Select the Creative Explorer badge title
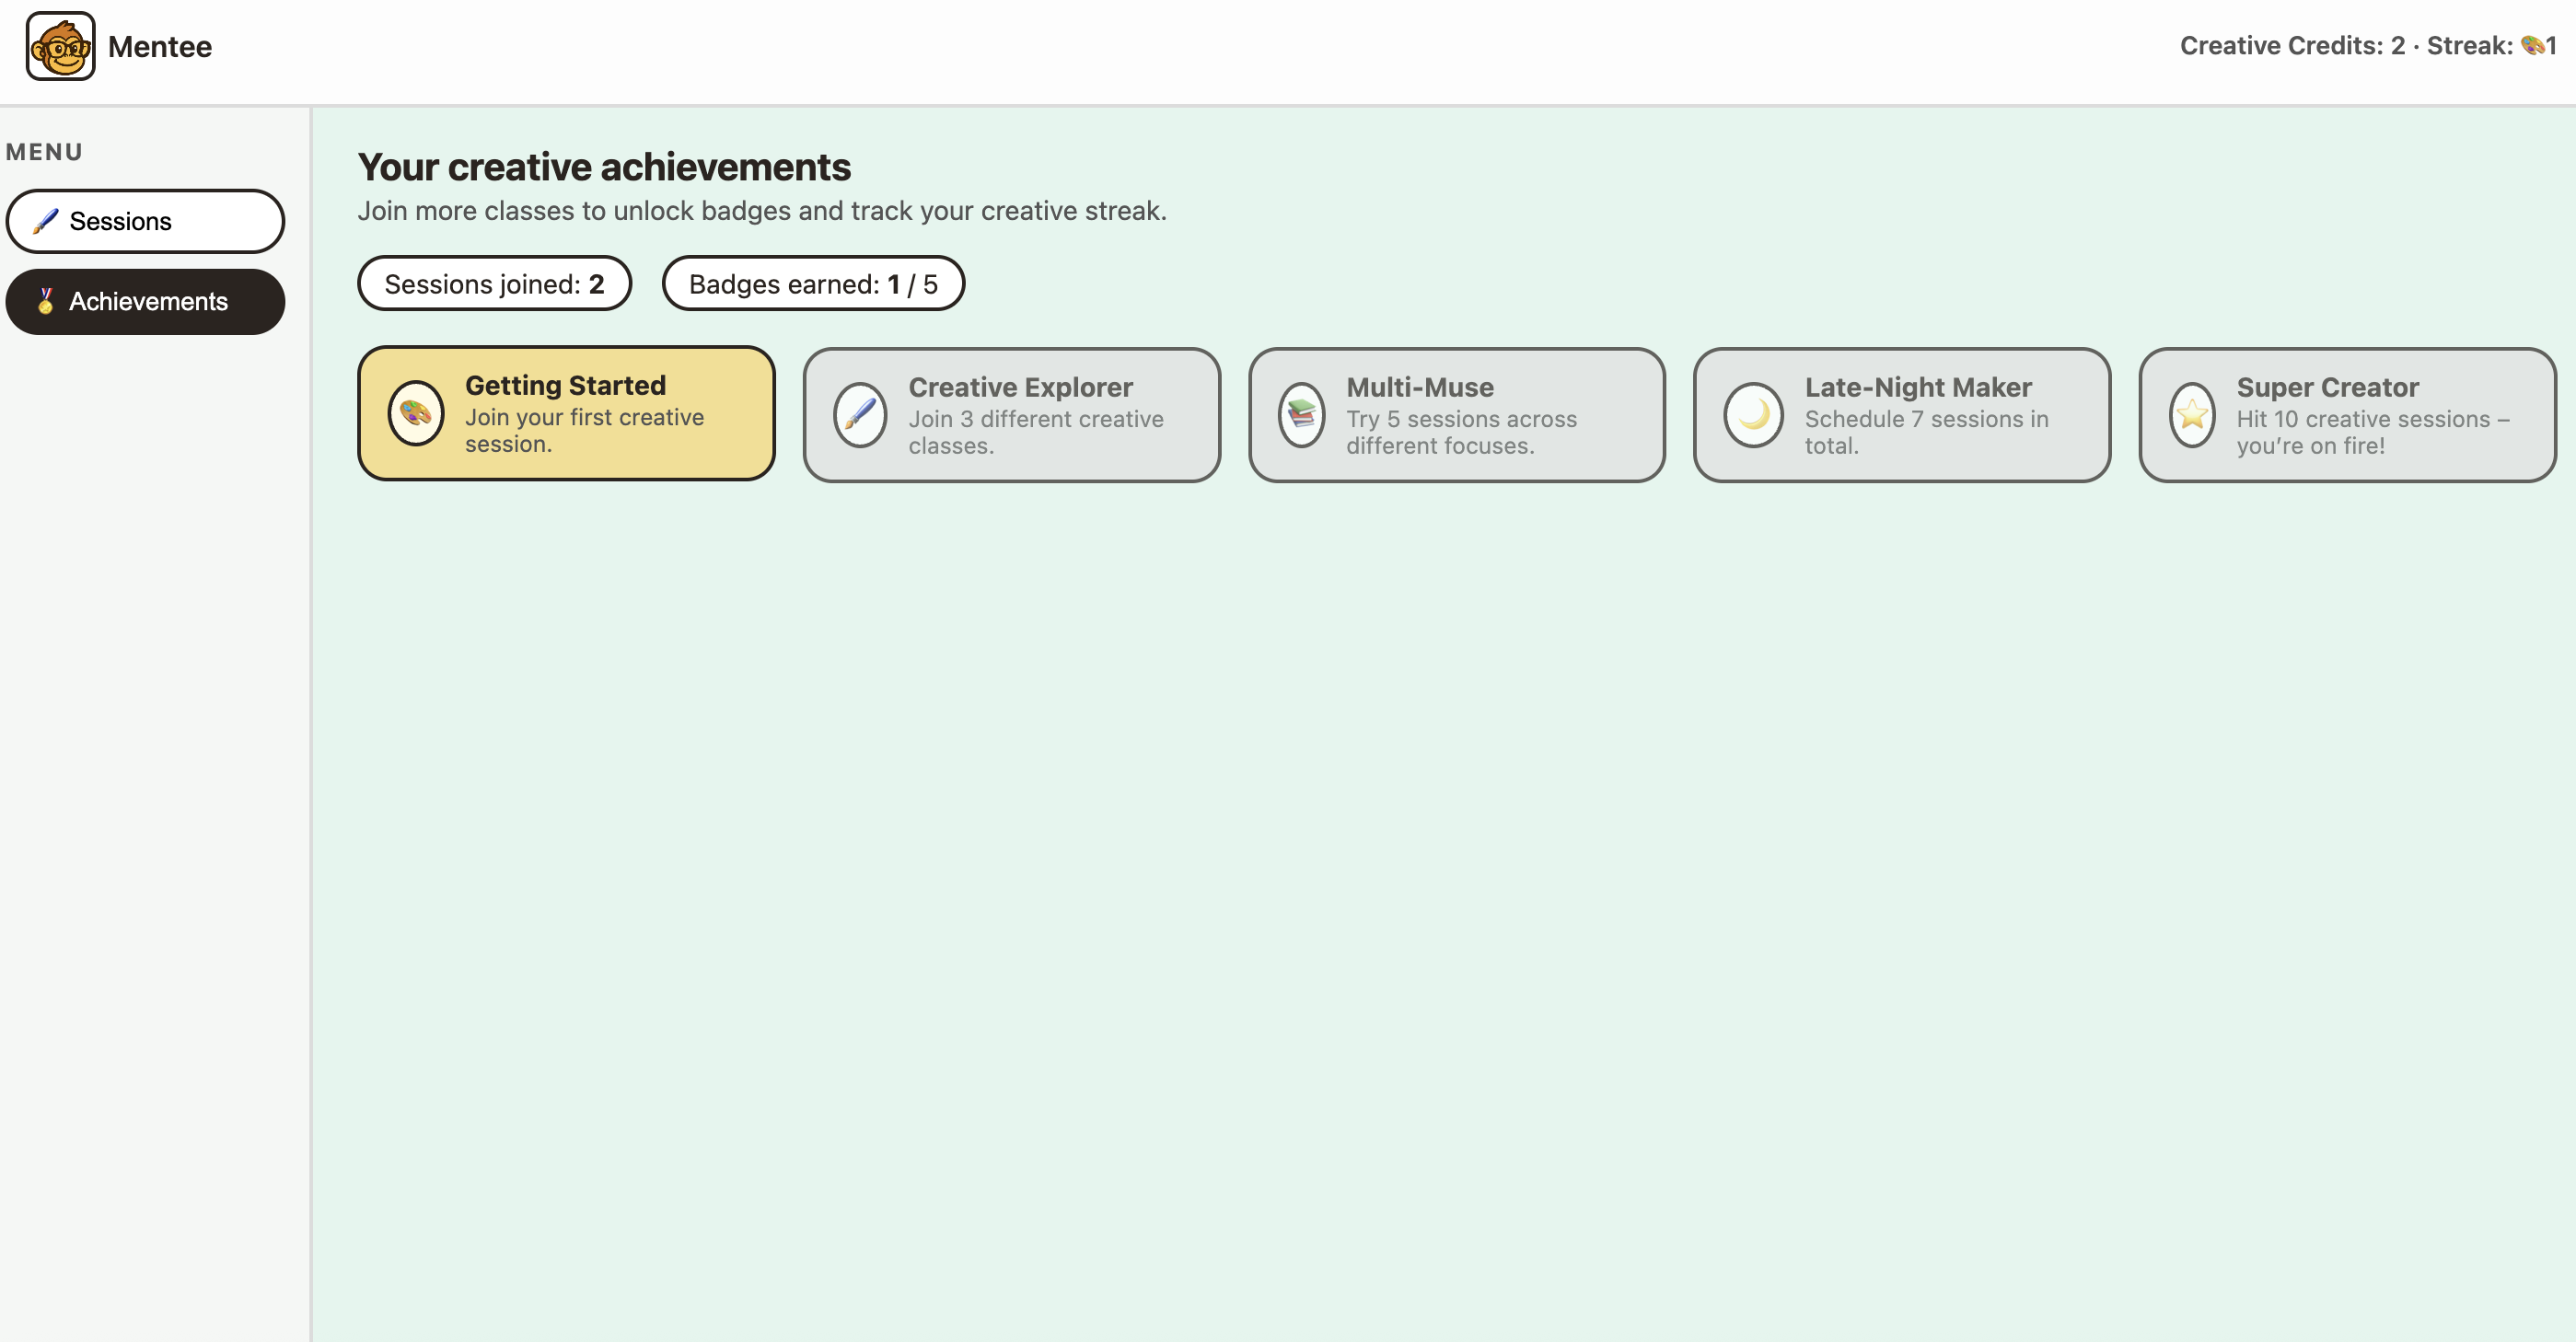Viewport: 2576px width, 1342px height. [x=1020, y=387]
